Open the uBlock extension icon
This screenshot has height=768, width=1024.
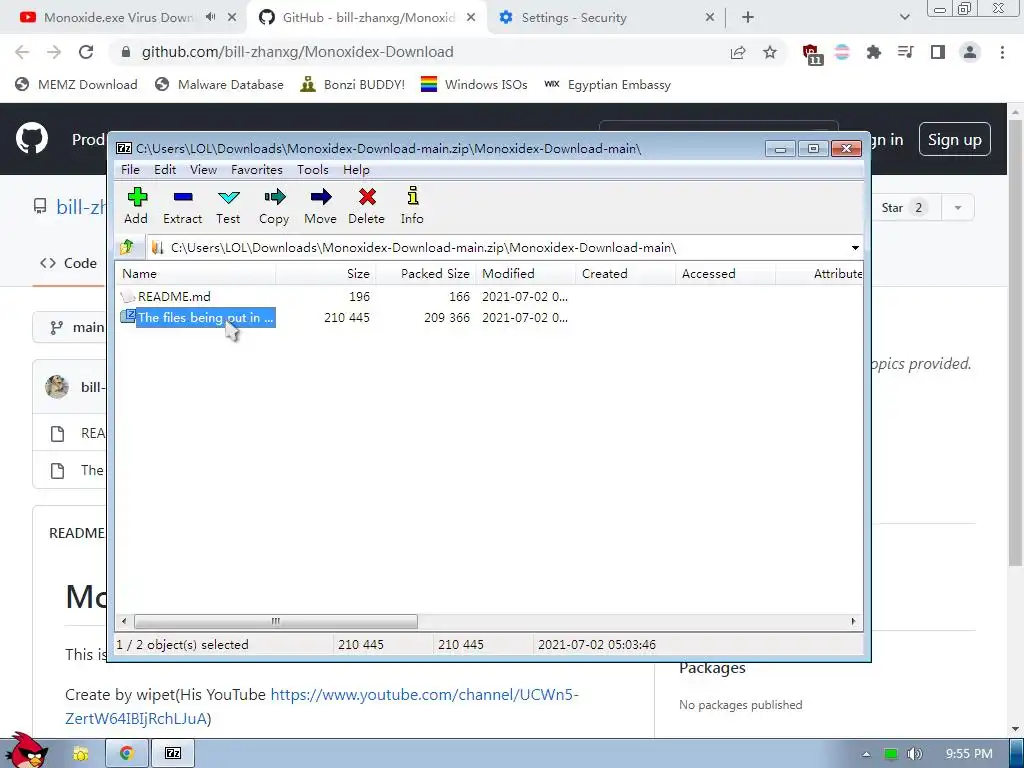coord(812,54)
